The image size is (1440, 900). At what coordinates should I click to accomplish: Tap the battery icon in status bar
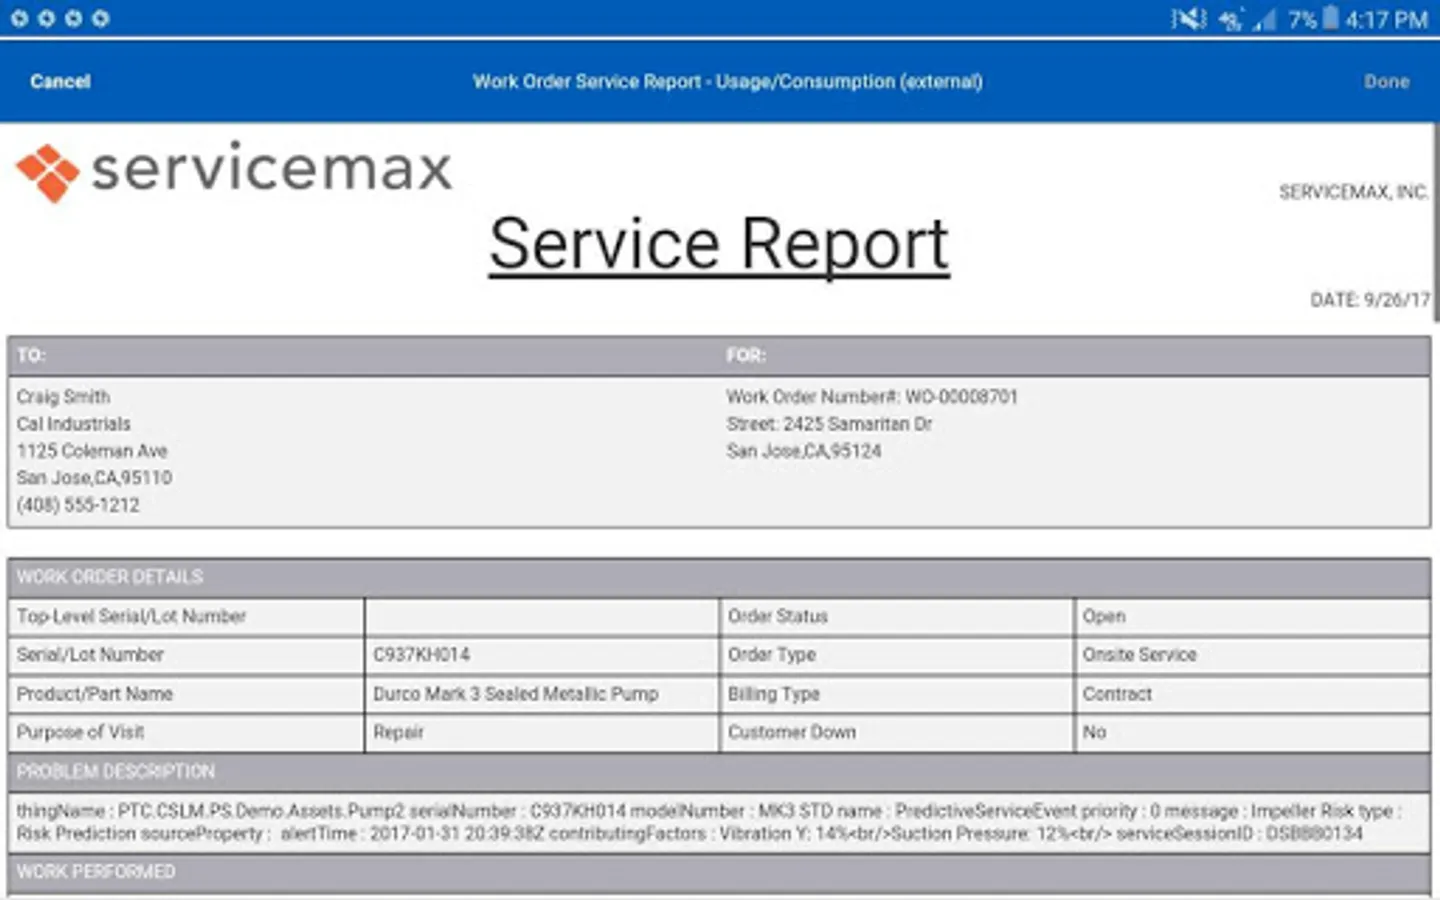[1330, 18]
